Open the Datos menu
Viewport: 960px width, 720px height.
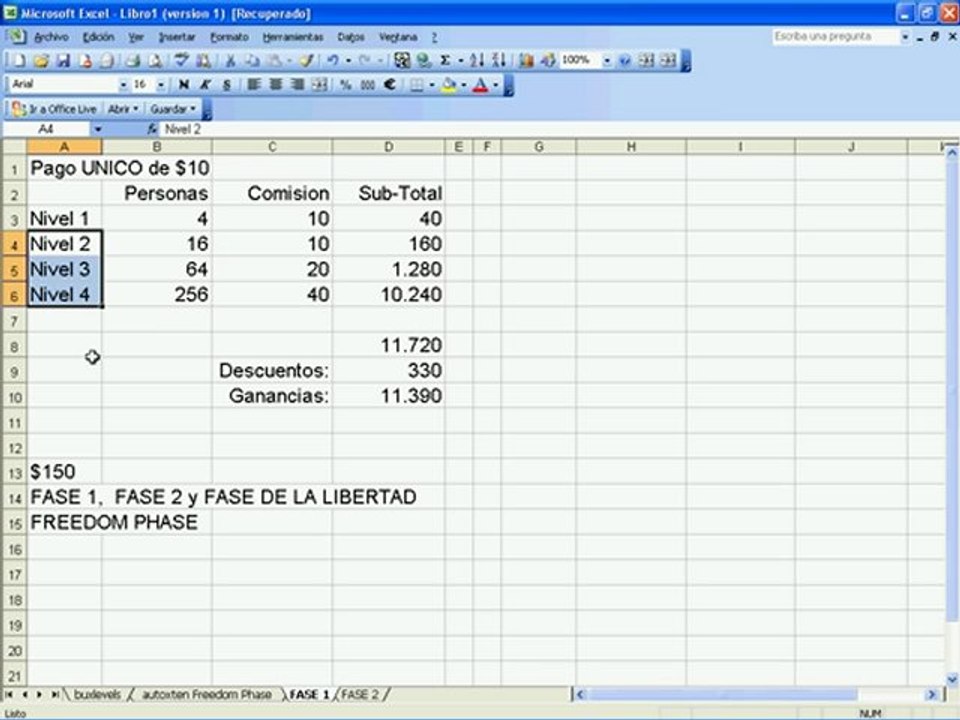click(351, 37)
